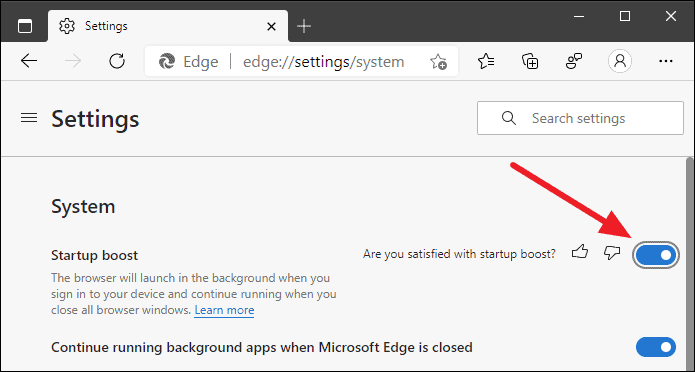Toggle the Startup boost switch

click(656, 255)
